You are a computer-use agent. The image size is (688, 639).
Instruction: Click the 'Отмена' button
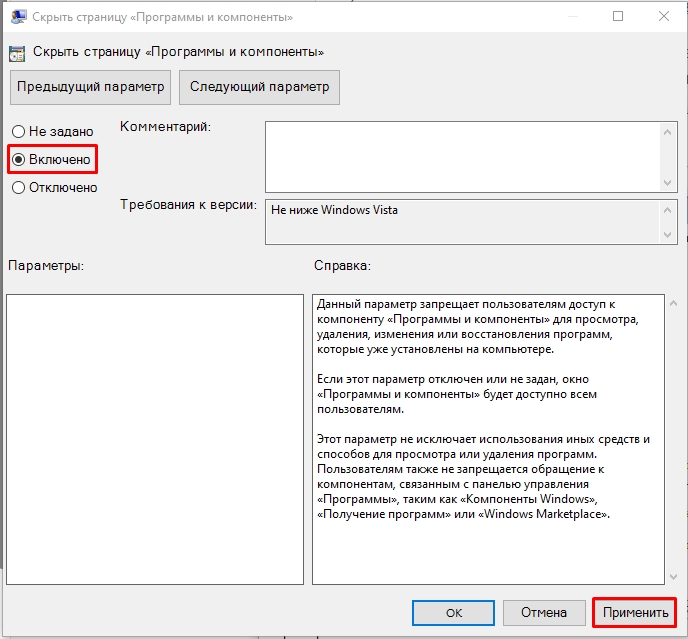coord(544,613)
